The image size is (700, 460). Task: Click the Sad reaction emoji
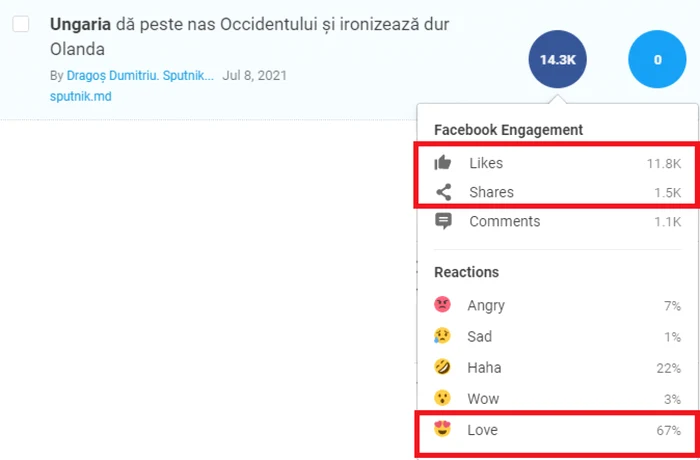point(442,336)
